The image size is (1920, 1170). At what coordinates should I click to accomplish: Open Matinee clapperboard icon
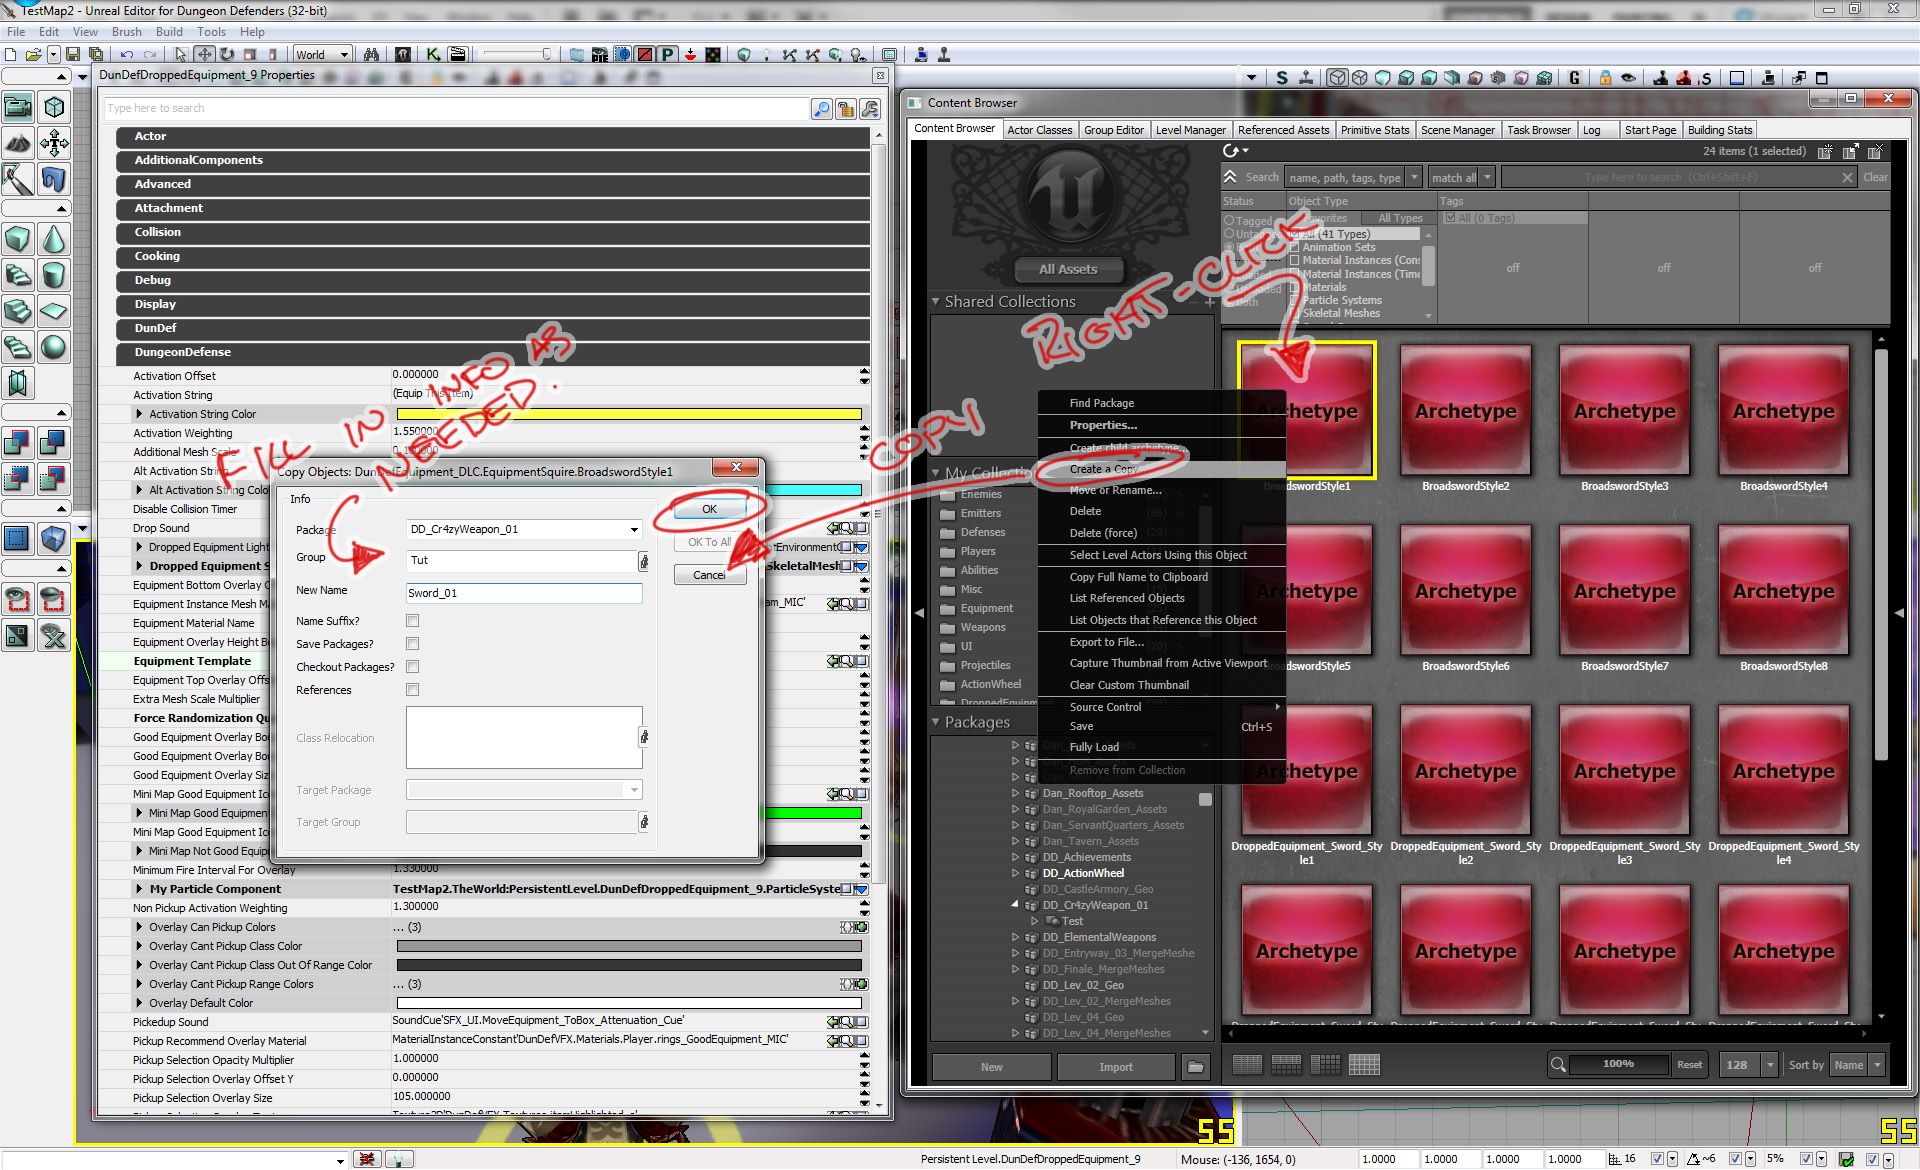click(458, 55)
